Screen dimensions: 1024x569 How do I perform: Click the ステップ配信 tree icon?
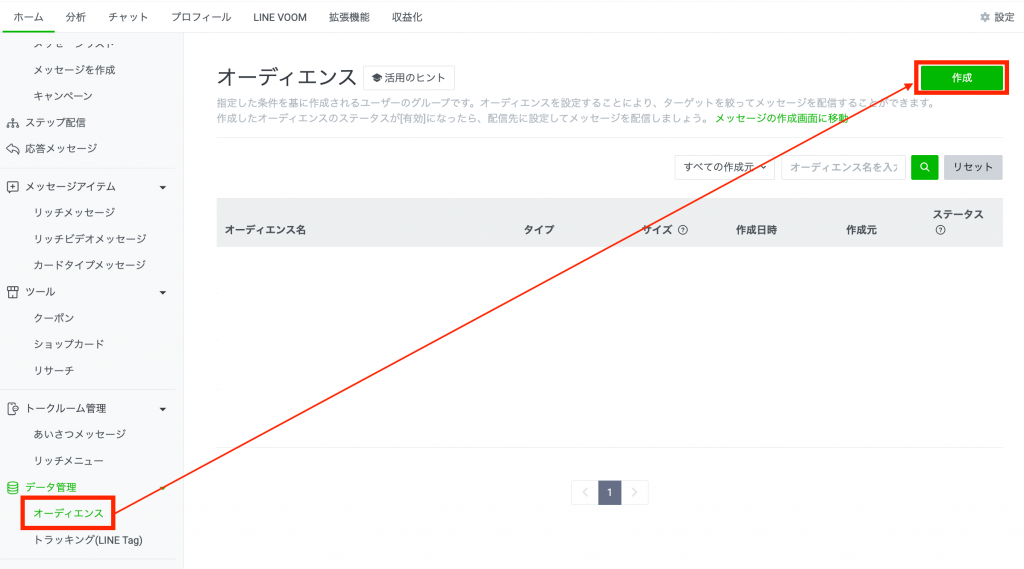point(12,123)
